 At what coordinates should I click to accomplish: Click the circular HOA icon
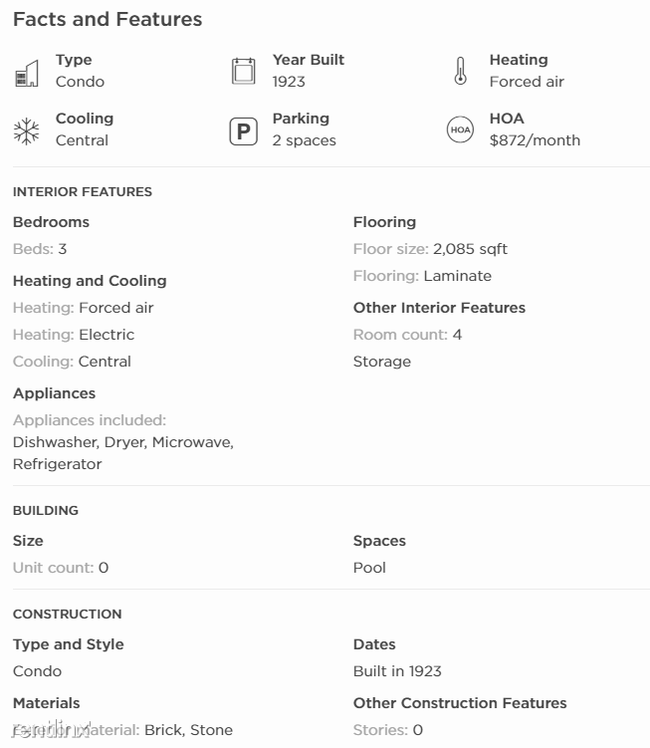point(460,130)
